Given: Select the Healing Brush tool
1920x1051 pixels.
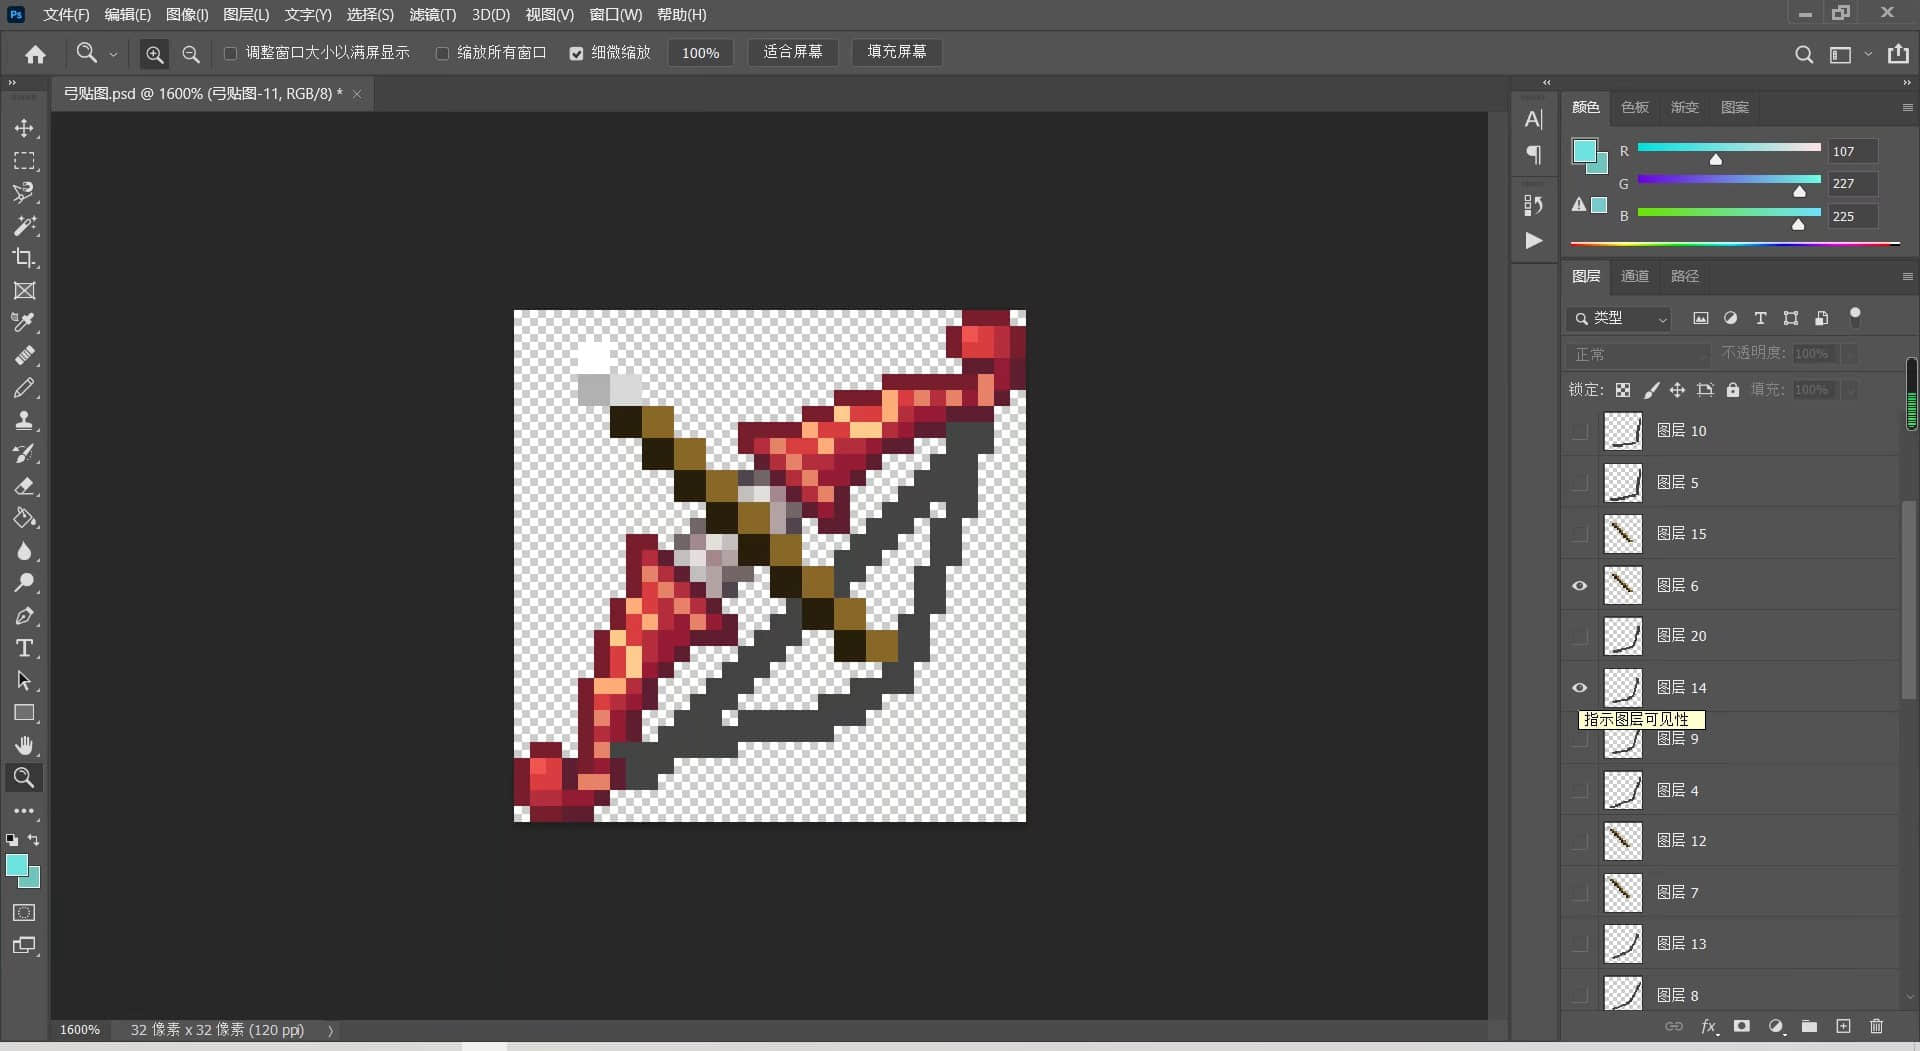Looking at the screenshot, I should coord(24,355).
